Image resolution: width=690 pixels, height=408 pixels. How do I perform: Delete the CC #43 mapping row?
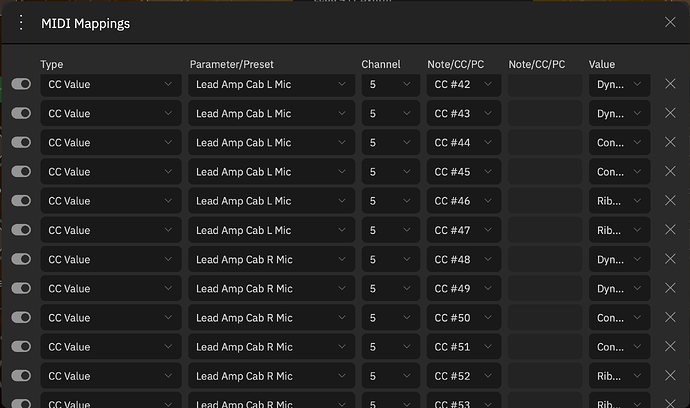tap(670, 113)
